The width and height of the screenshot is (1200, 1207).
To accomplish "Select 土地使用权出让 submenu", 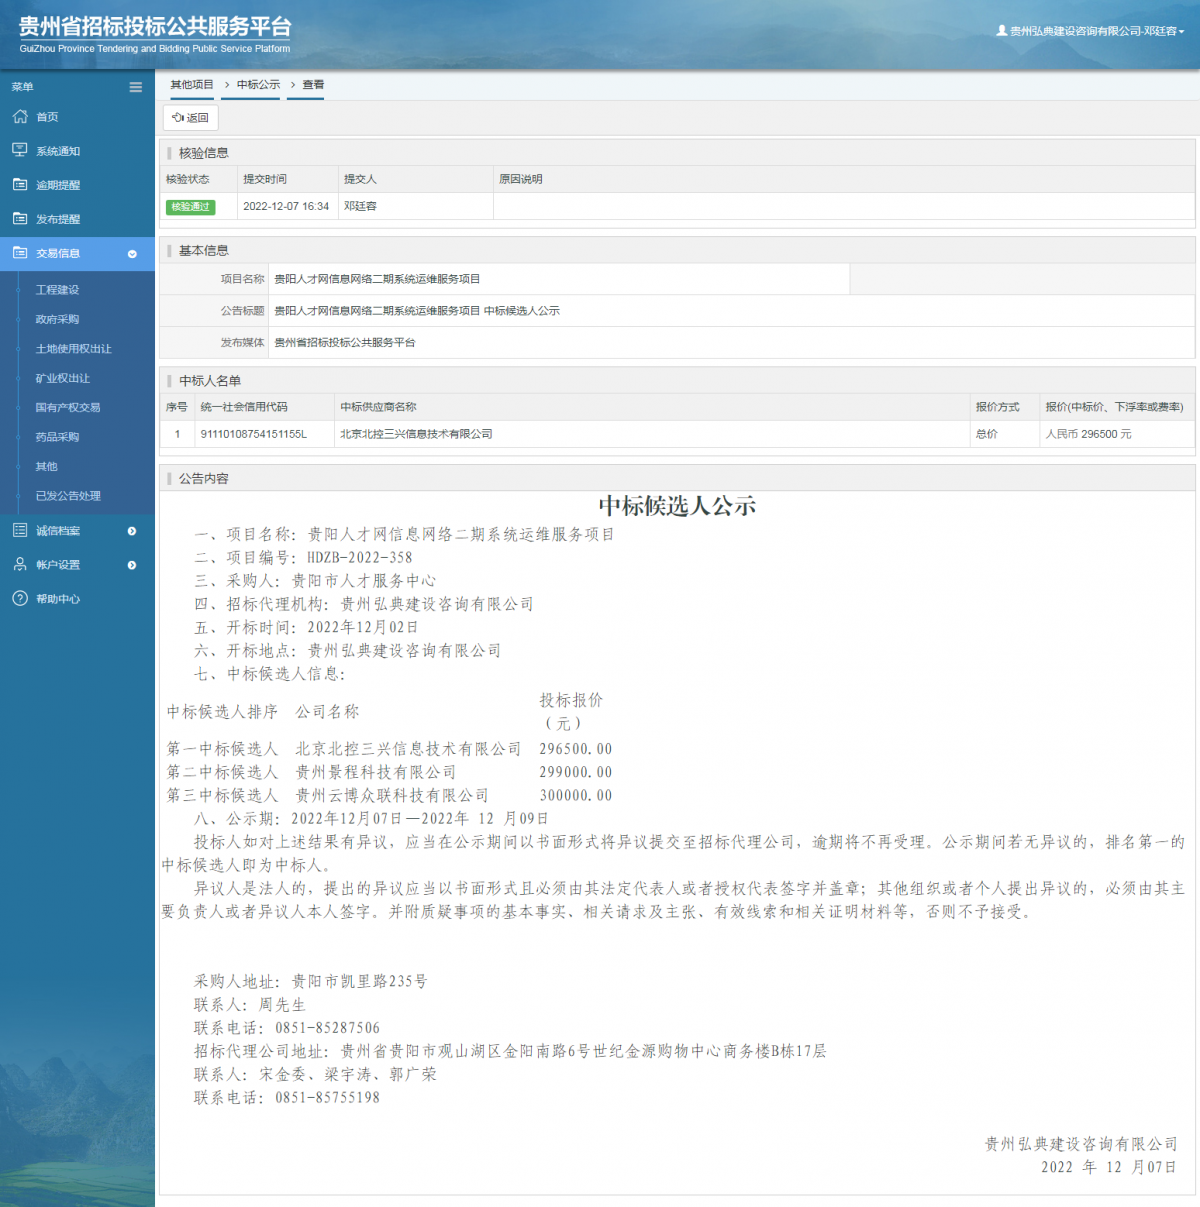I will point(73,349).
